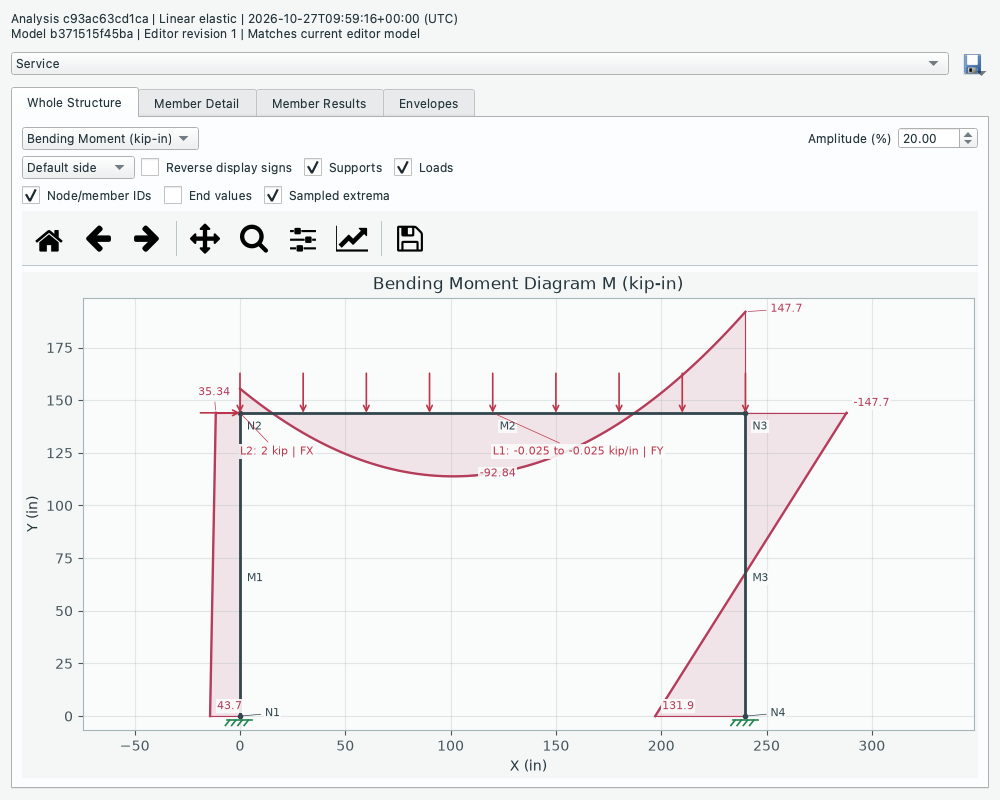The height and width of the screenshot is (800, 1000).
Task: Uncheck the Loads checkbox
Action: (402, 167)
